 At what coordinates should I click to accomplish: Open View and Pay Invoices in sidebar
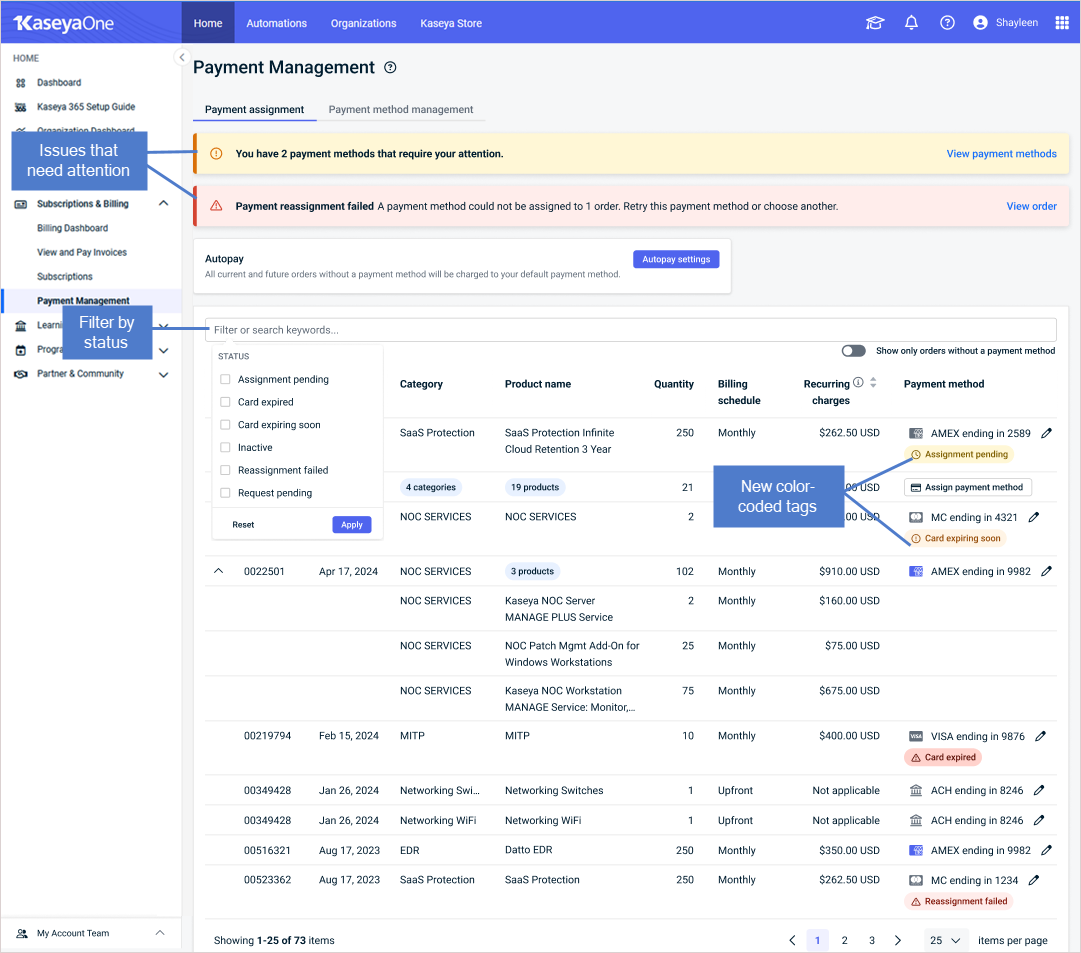click(x=82, y=252)
